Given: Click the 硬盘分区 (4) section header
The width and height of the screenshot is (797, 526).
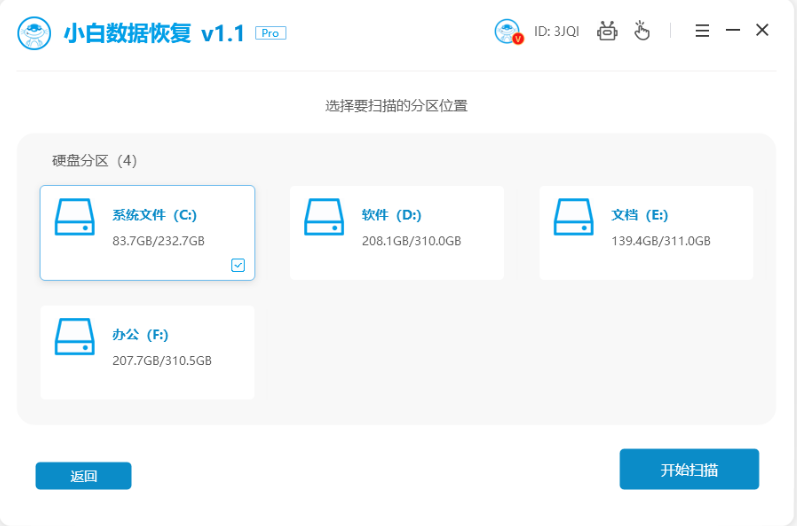Looking at the screenshot, I should pyautogui.click(x=94, y=160).
